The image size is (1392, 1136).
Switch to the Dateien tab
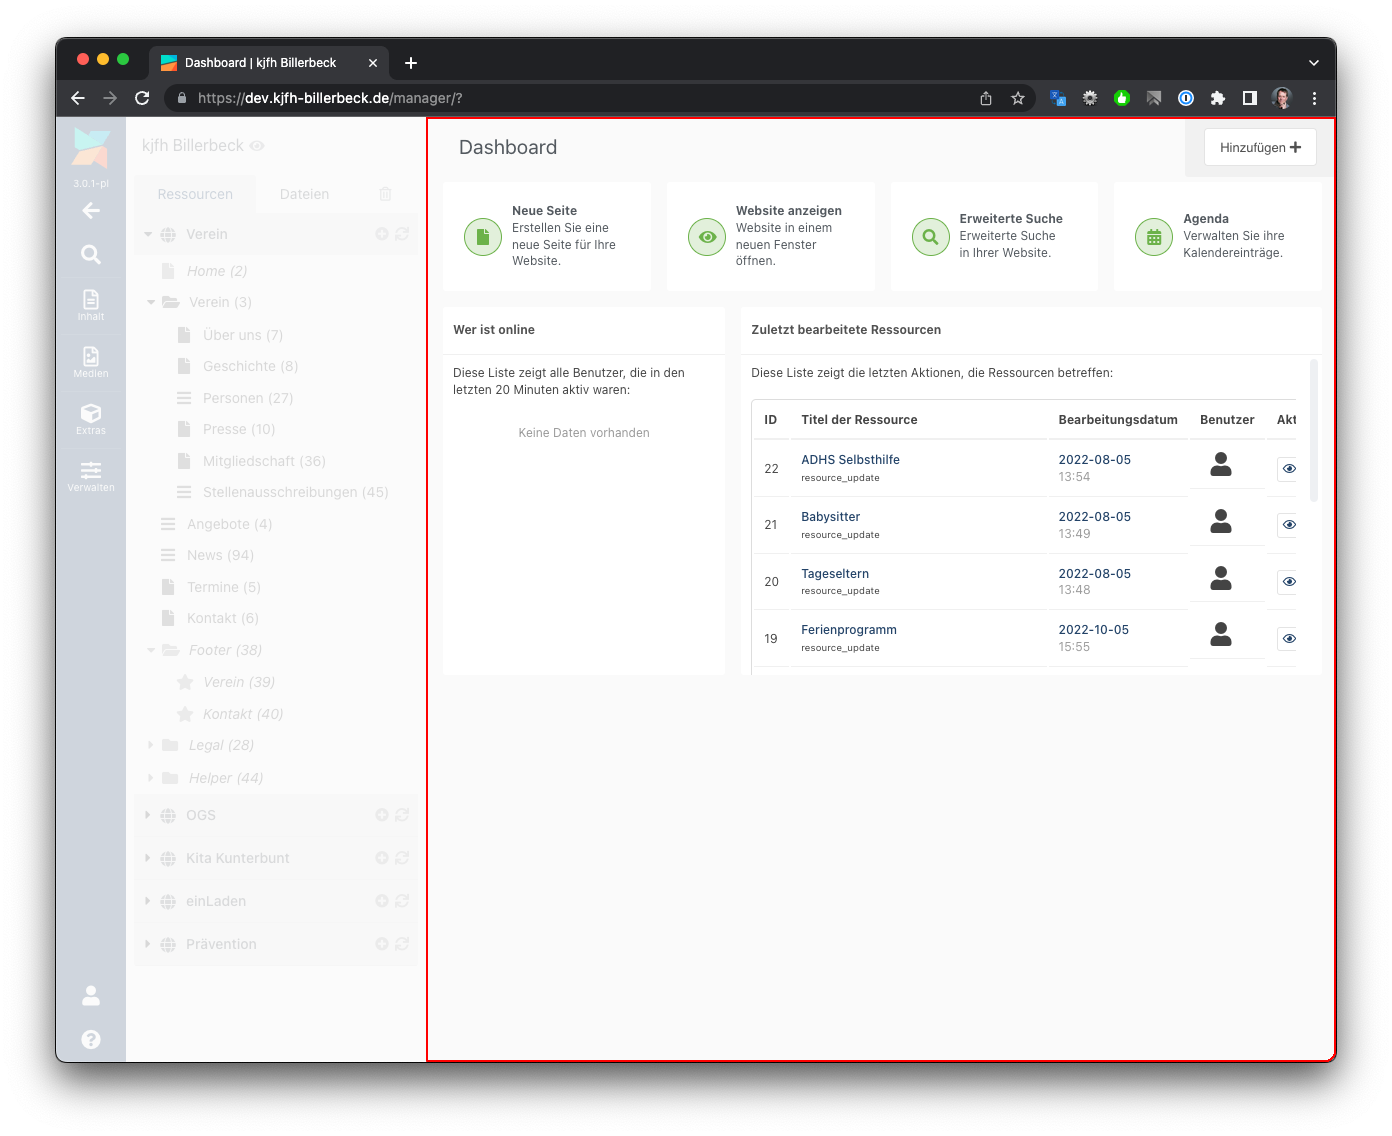click(x=304, y=194)
